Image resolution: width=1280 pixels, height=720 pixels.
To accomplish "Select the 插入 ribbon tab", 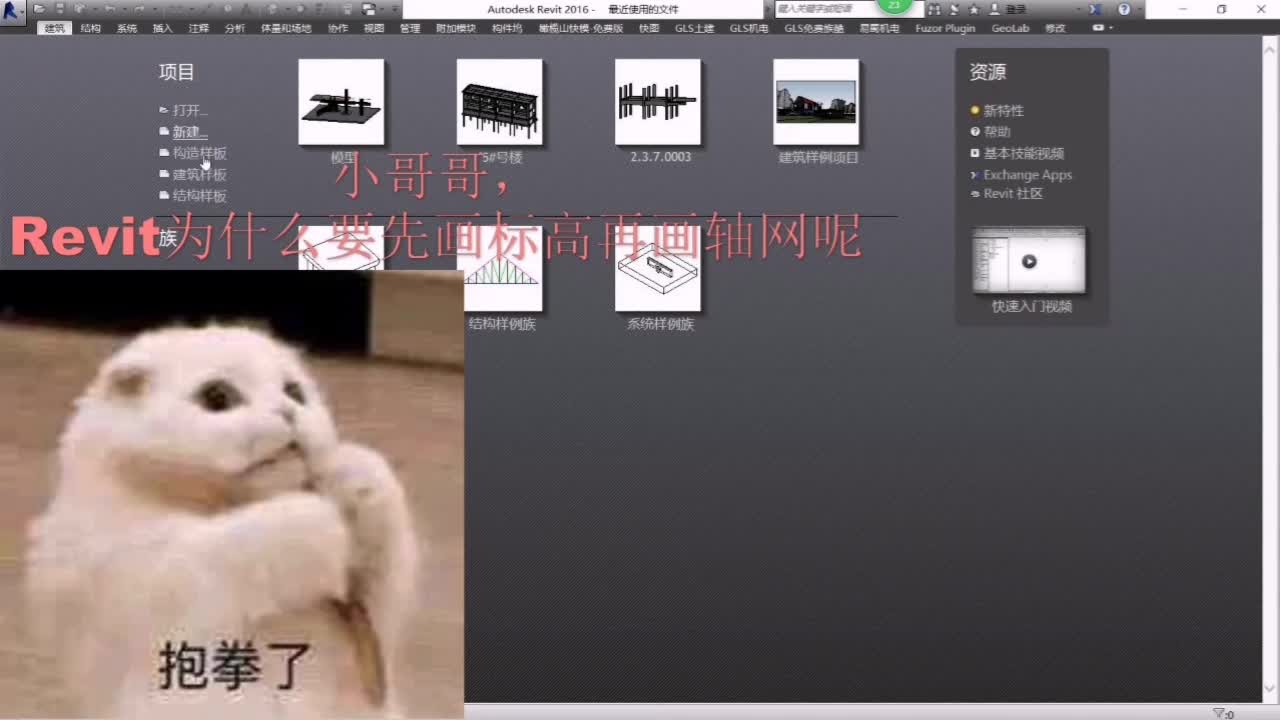I will tap(163, 28).
